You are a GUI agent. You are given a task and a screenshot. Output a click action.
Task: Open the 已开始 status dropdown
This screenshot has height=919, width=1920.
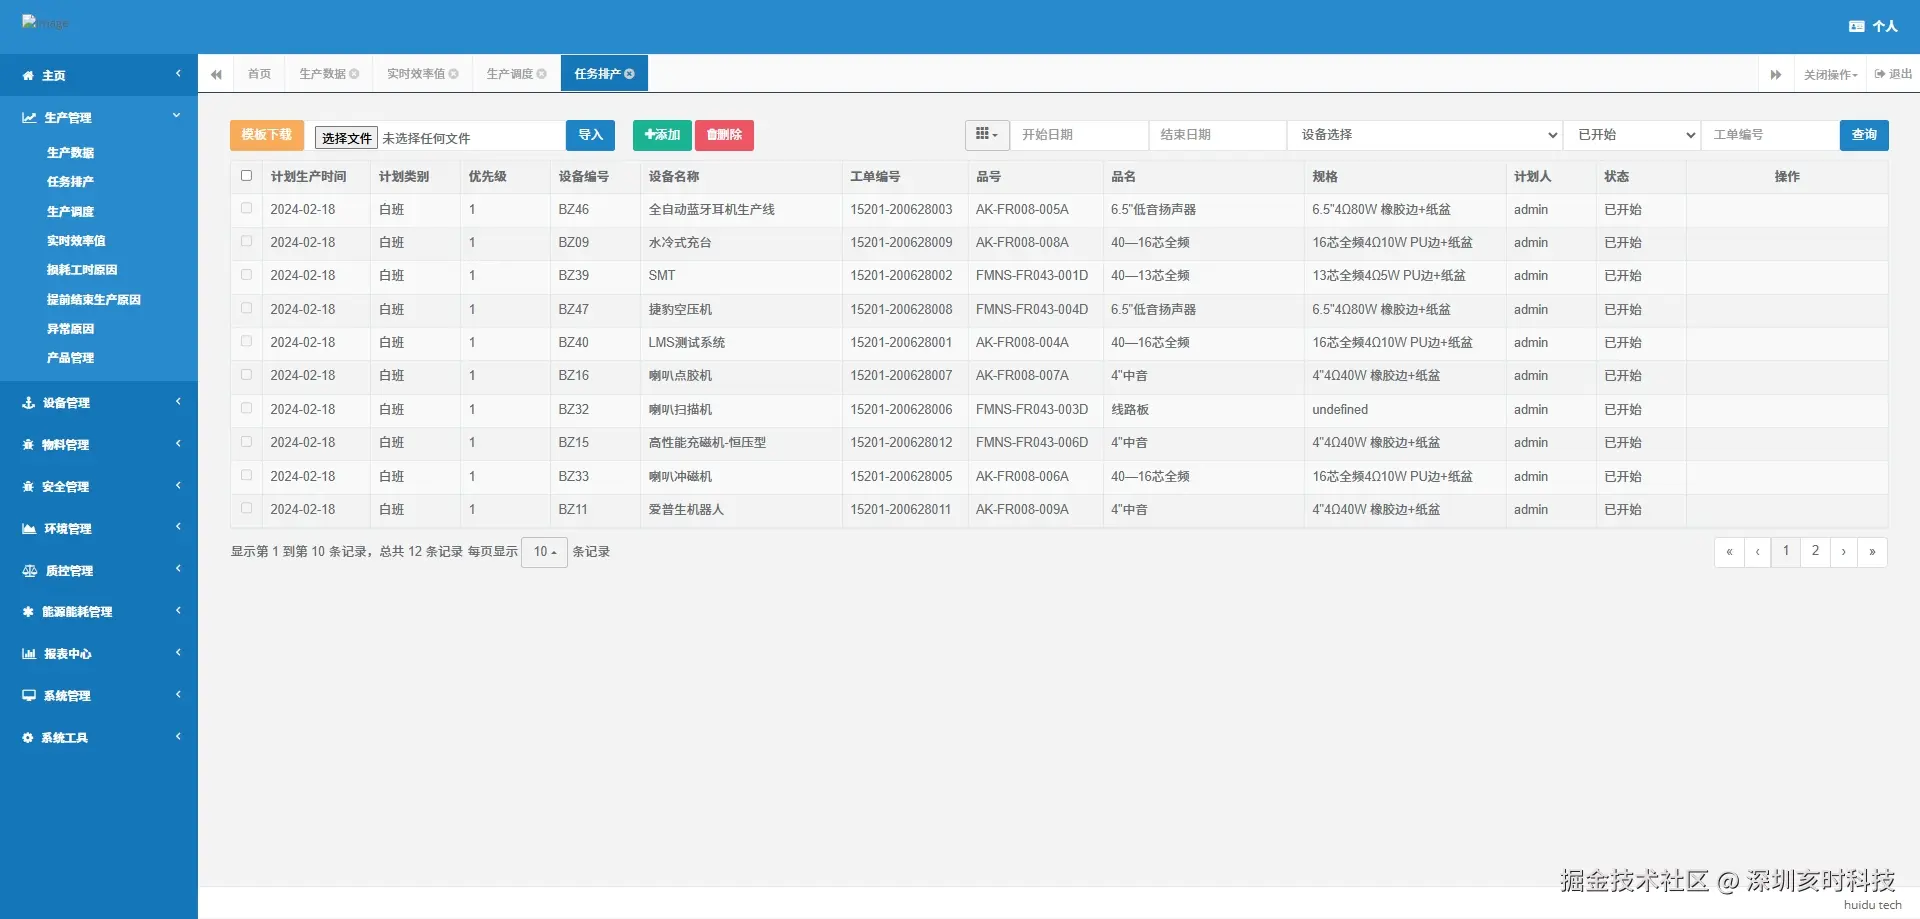pos(1632,135)
